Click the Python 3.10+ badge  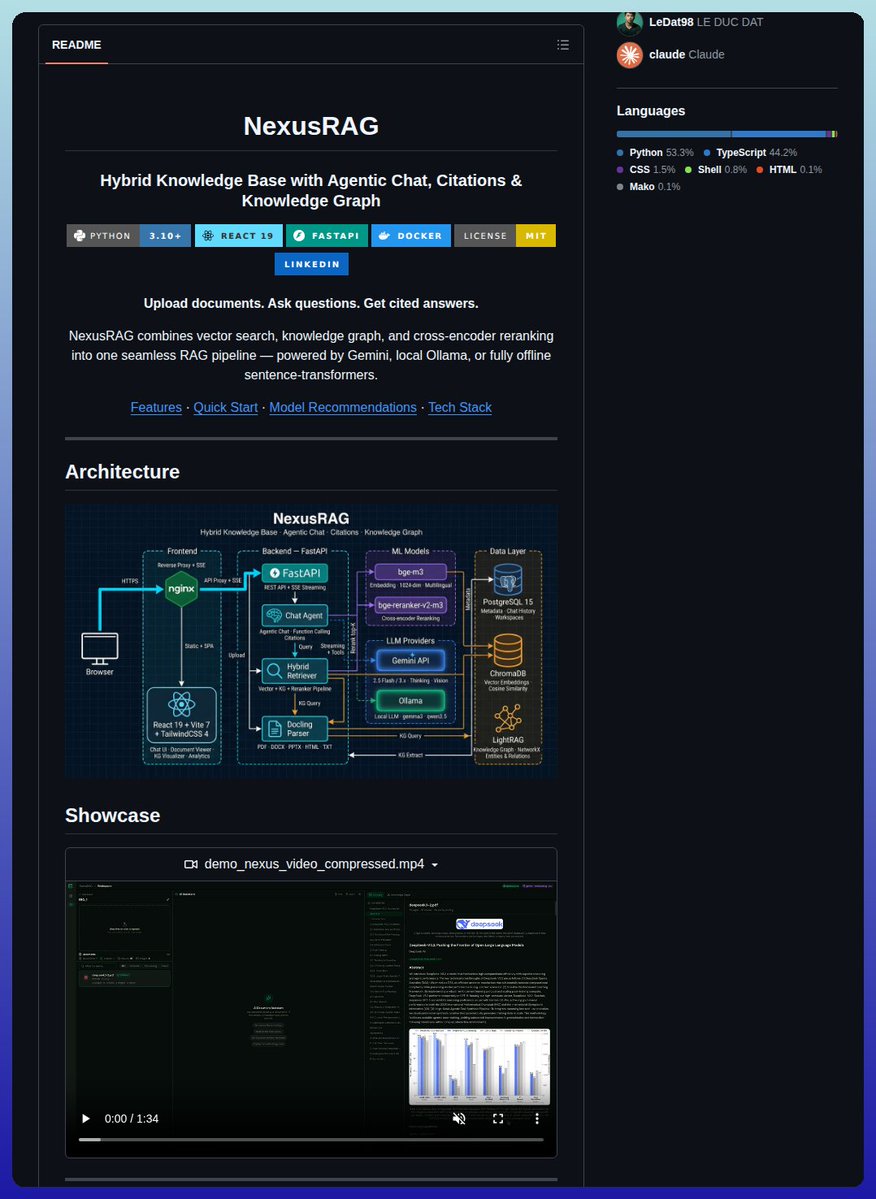pyautogui.click(x=128, y=236)
